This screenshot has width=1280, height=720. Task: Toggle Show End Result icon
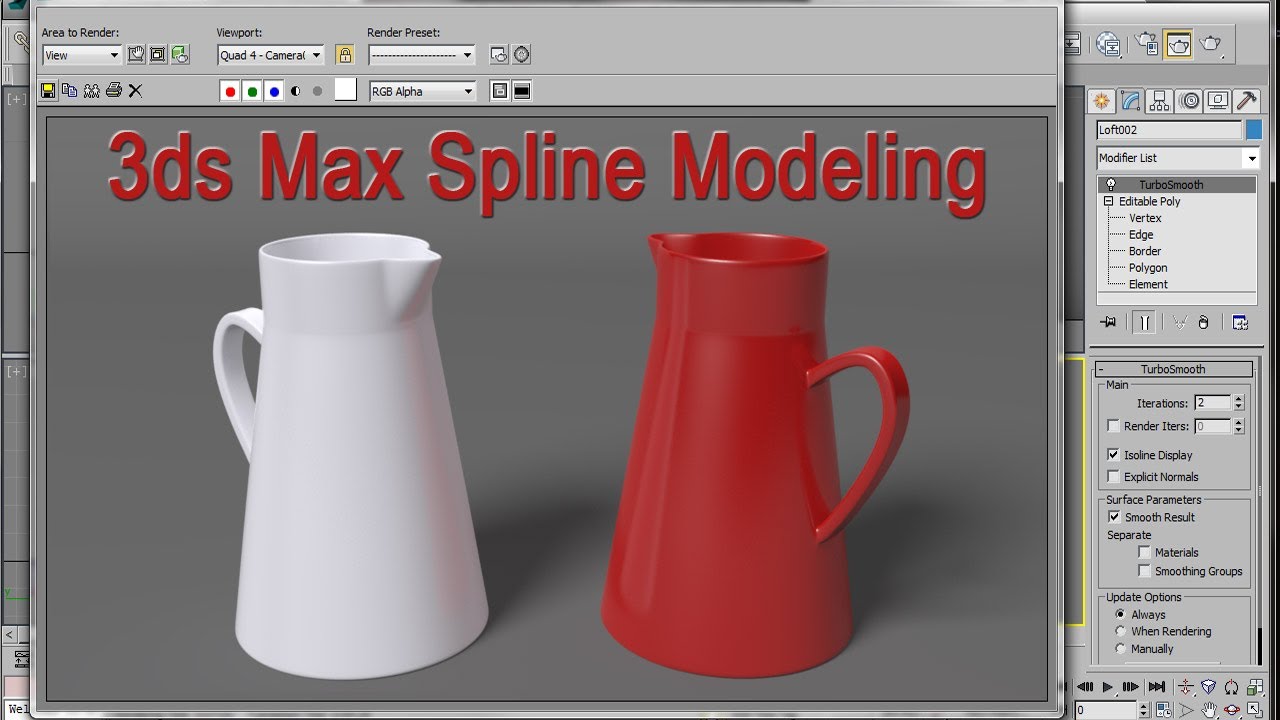click(x=1144, y=322)
